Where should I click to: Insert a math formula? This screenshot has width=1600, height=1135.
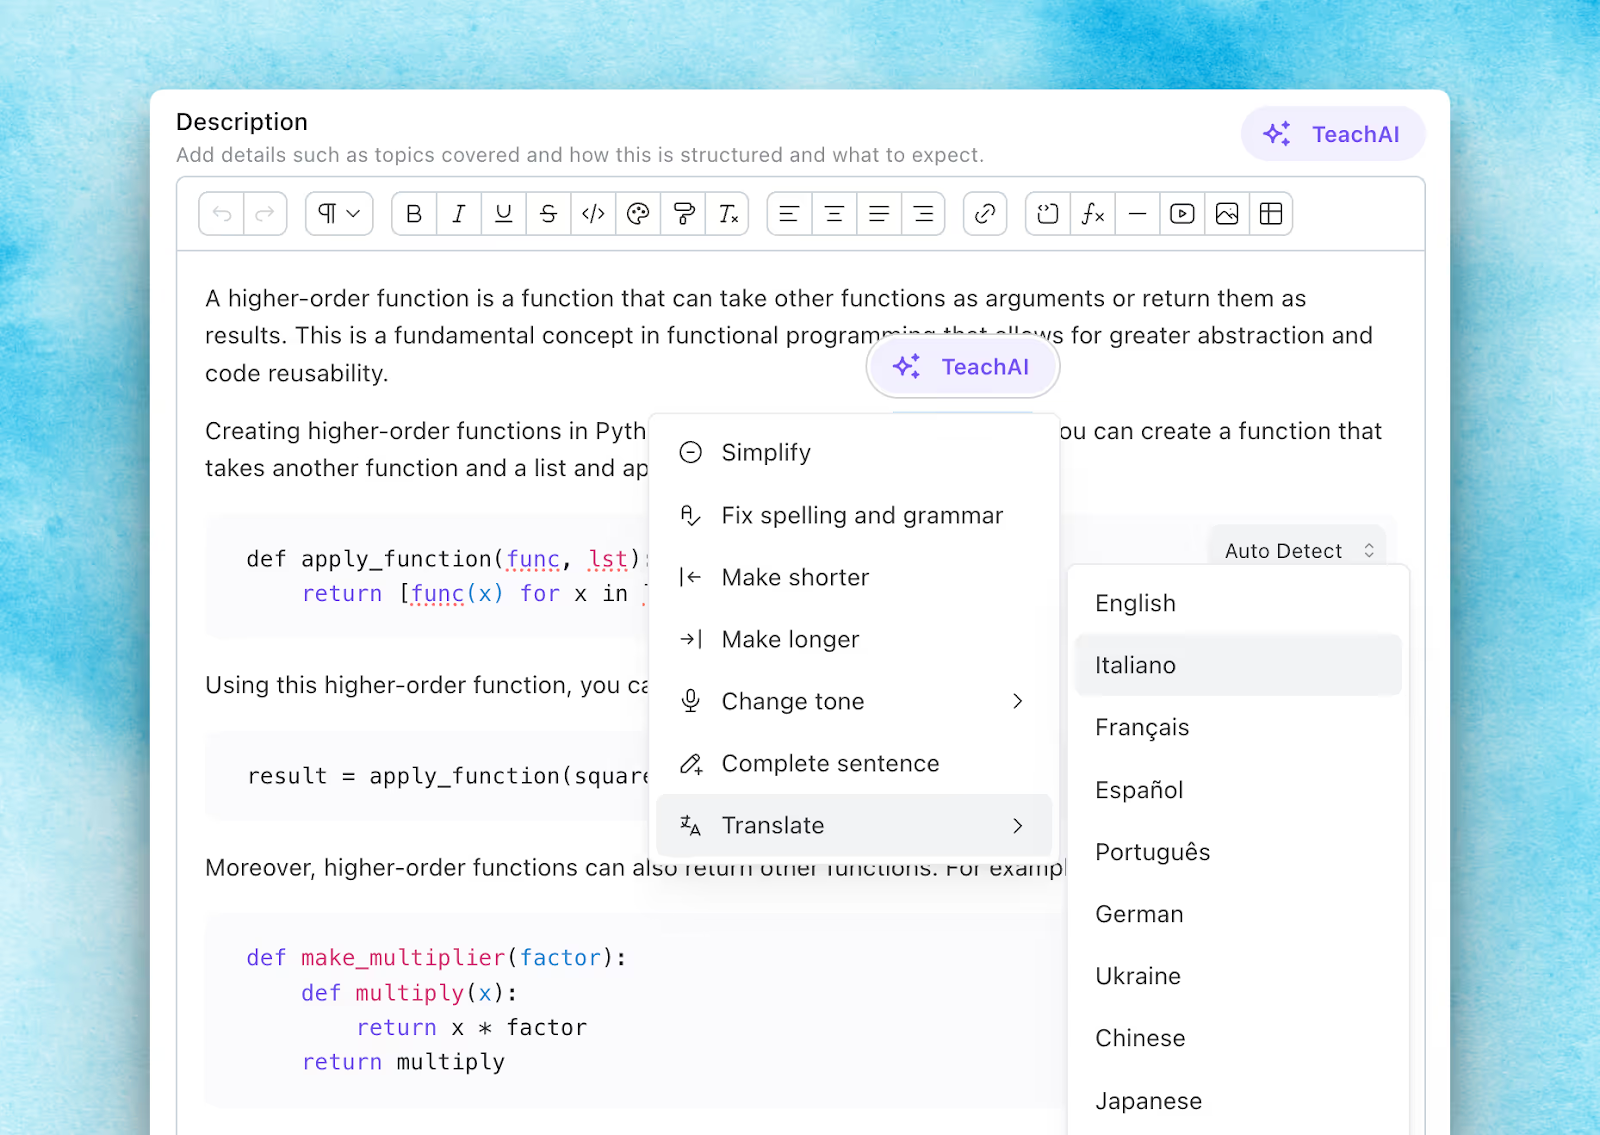[1093, 214]
